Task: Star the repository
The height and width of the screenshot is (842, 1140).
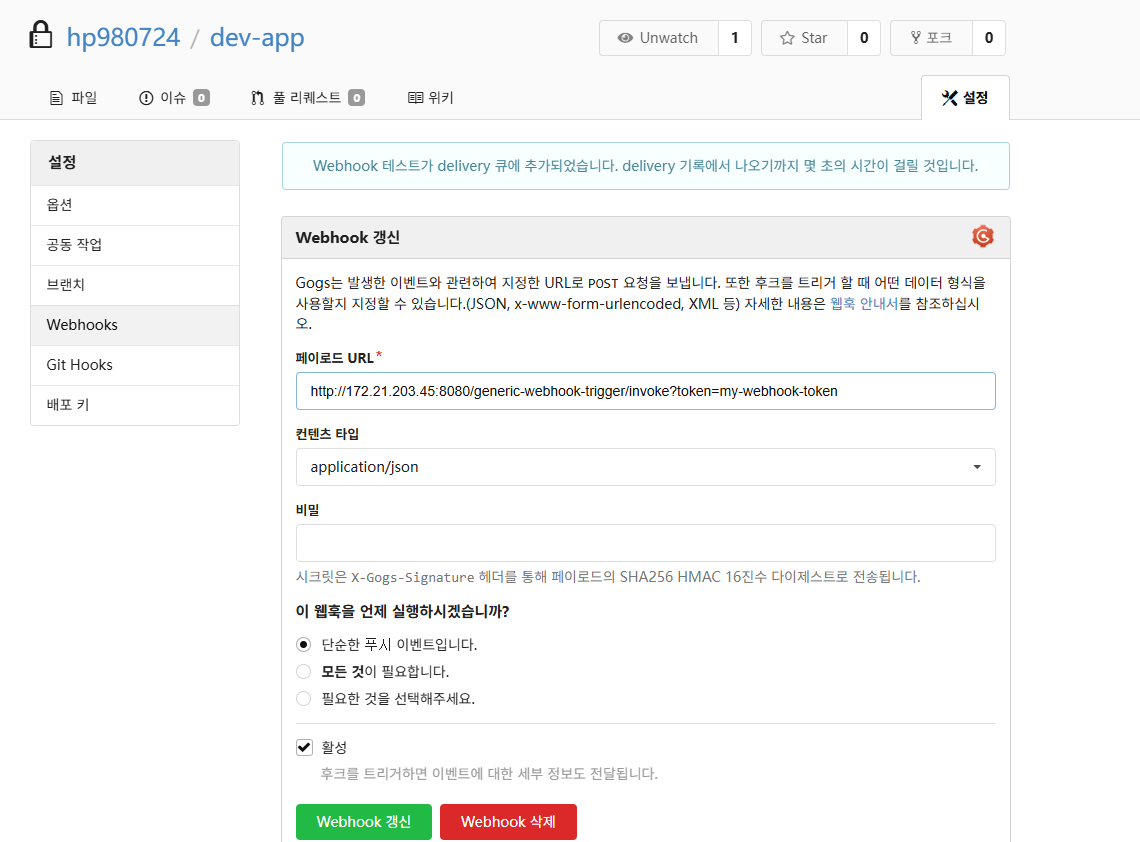Action: point(804,38)
